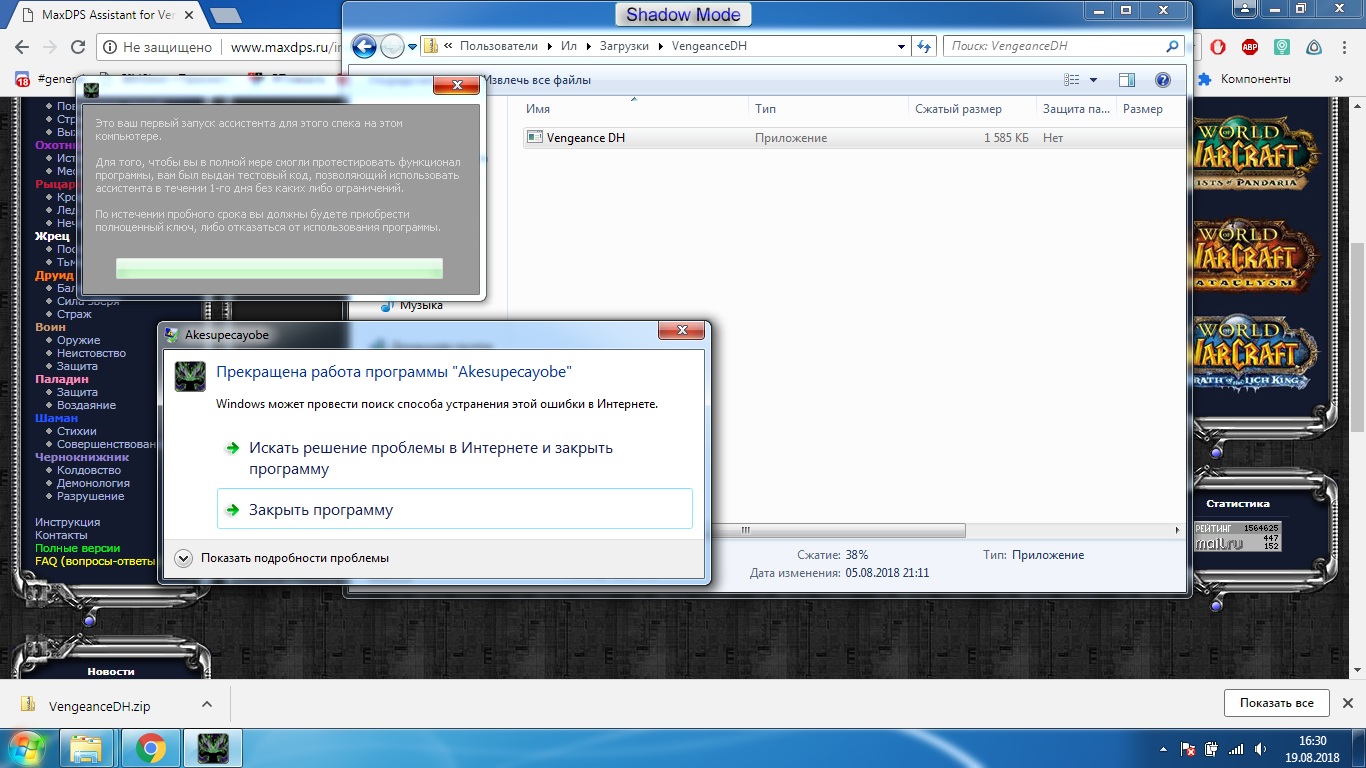Expand the address bar history dropdown
The width and height of the screenshot is (1366, 768).
pos(900,46)
